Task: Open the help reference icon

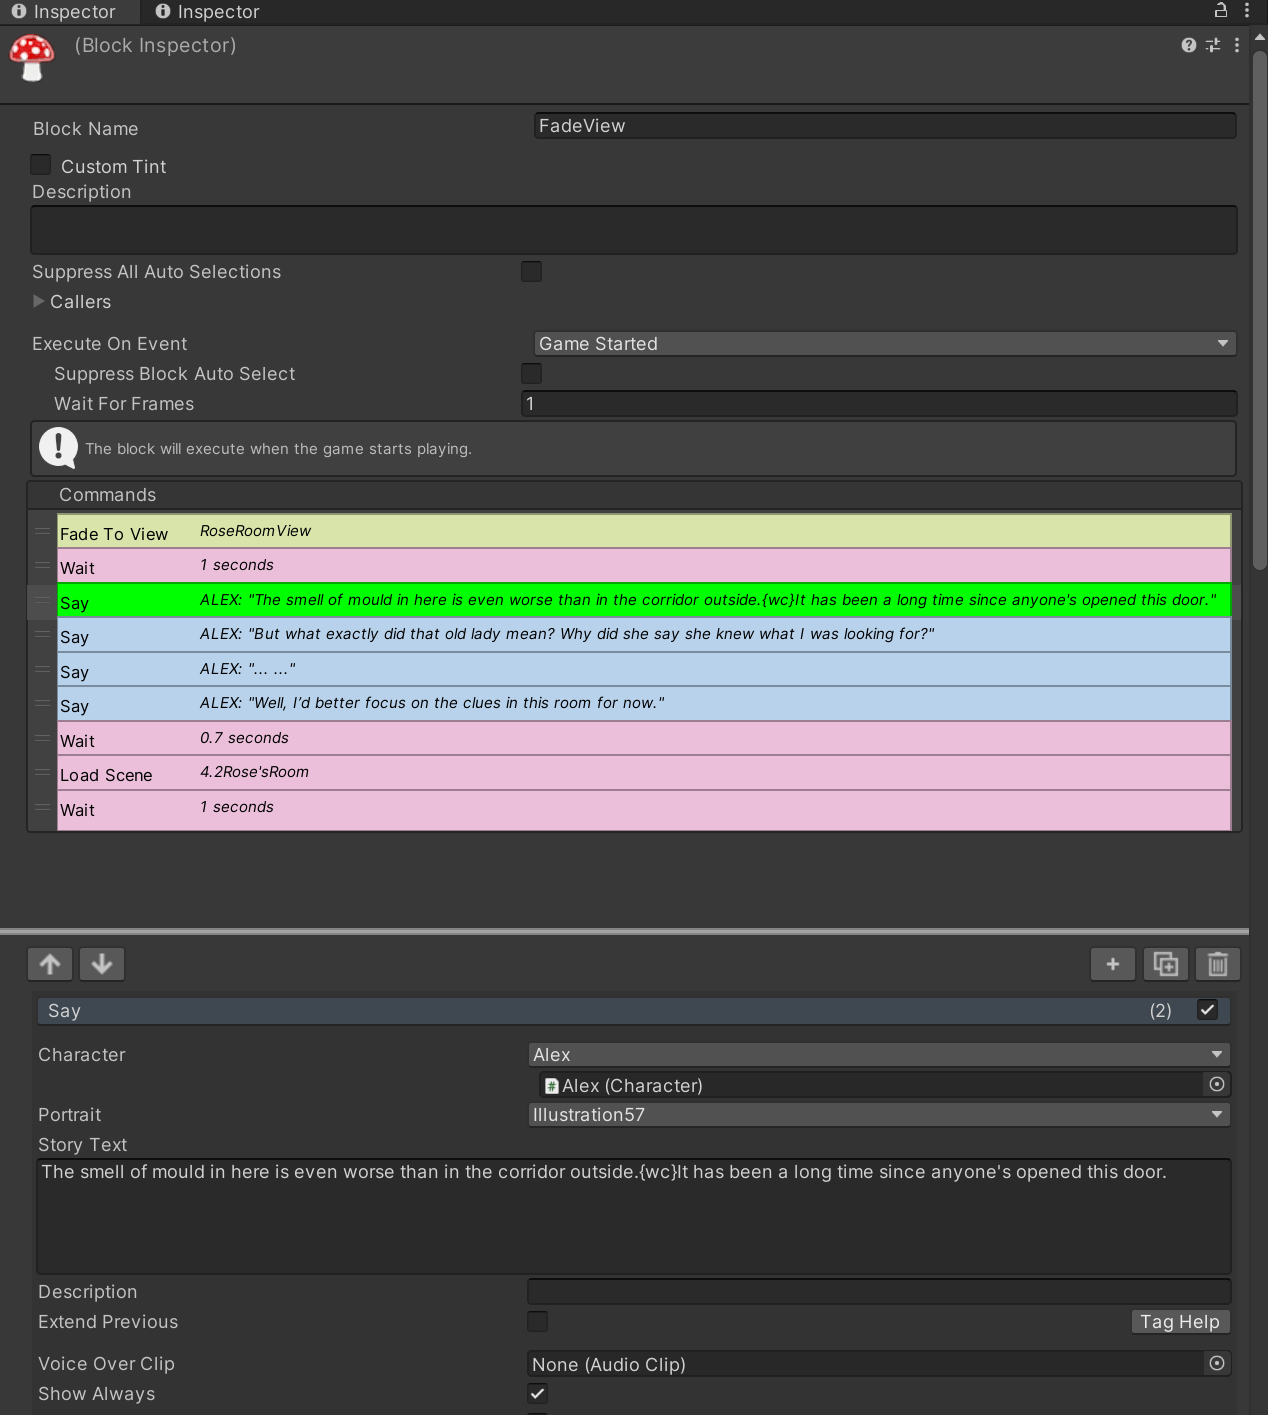Action: [1188, 45]
